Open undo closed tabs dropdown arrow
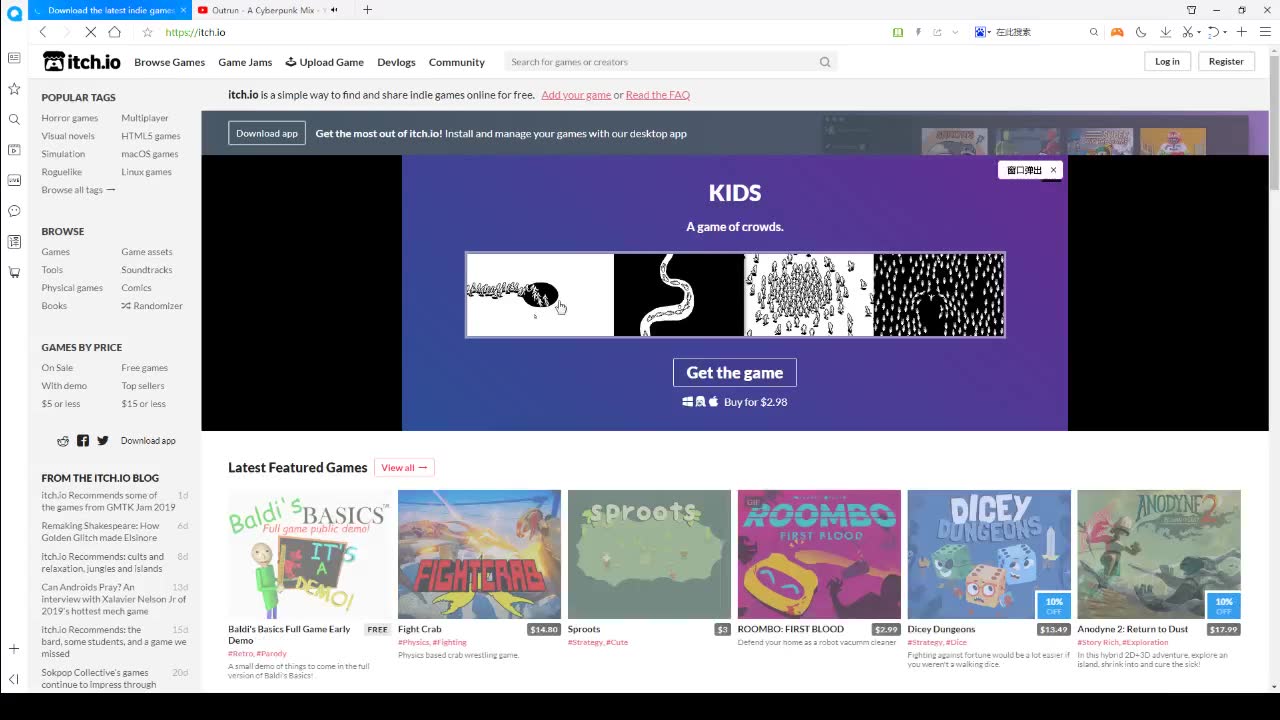The height and width of the screenshot is (720, 1280). tap(1224, 32)
